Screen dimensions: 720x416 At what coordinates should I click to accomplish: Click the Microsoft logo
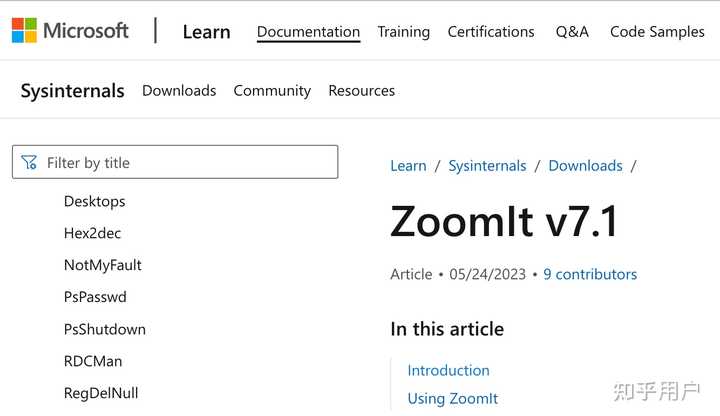click(70, 30)
